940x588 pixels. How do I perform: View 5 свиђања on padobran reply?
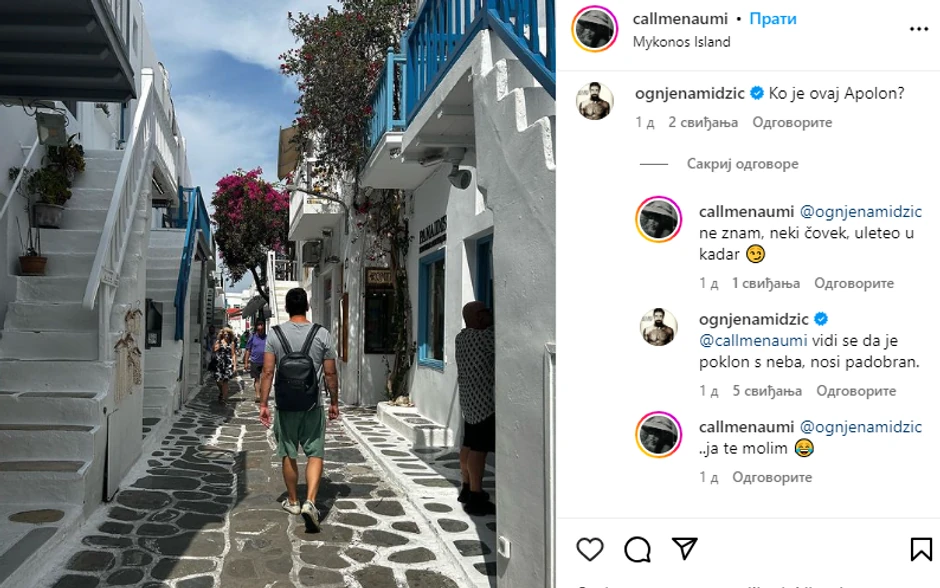click(767, 391)
